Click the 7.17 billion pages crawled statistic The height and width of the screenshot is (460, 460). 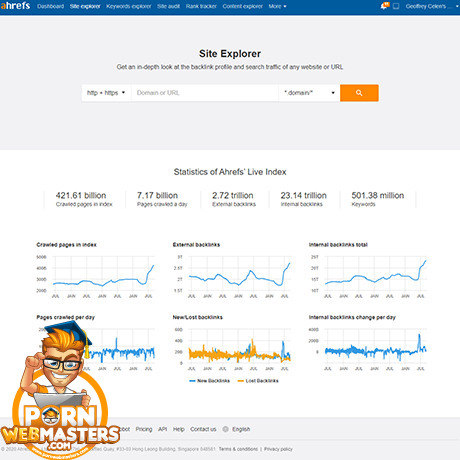point(162,199)
